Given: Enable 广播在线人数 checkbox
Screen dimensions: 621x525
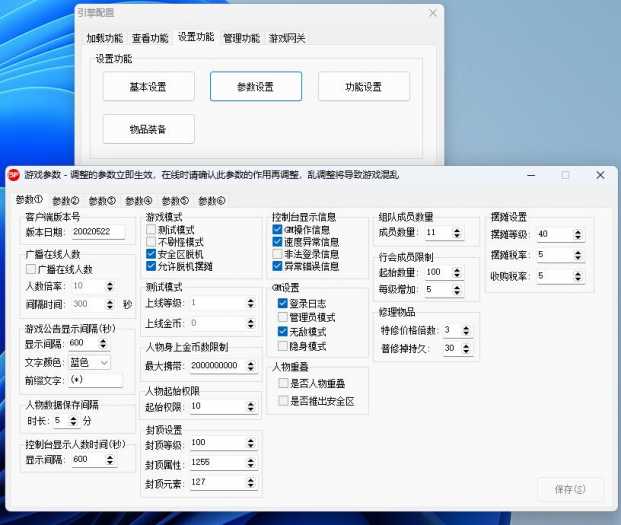Looking at the screenshot, I should [31, 269].
